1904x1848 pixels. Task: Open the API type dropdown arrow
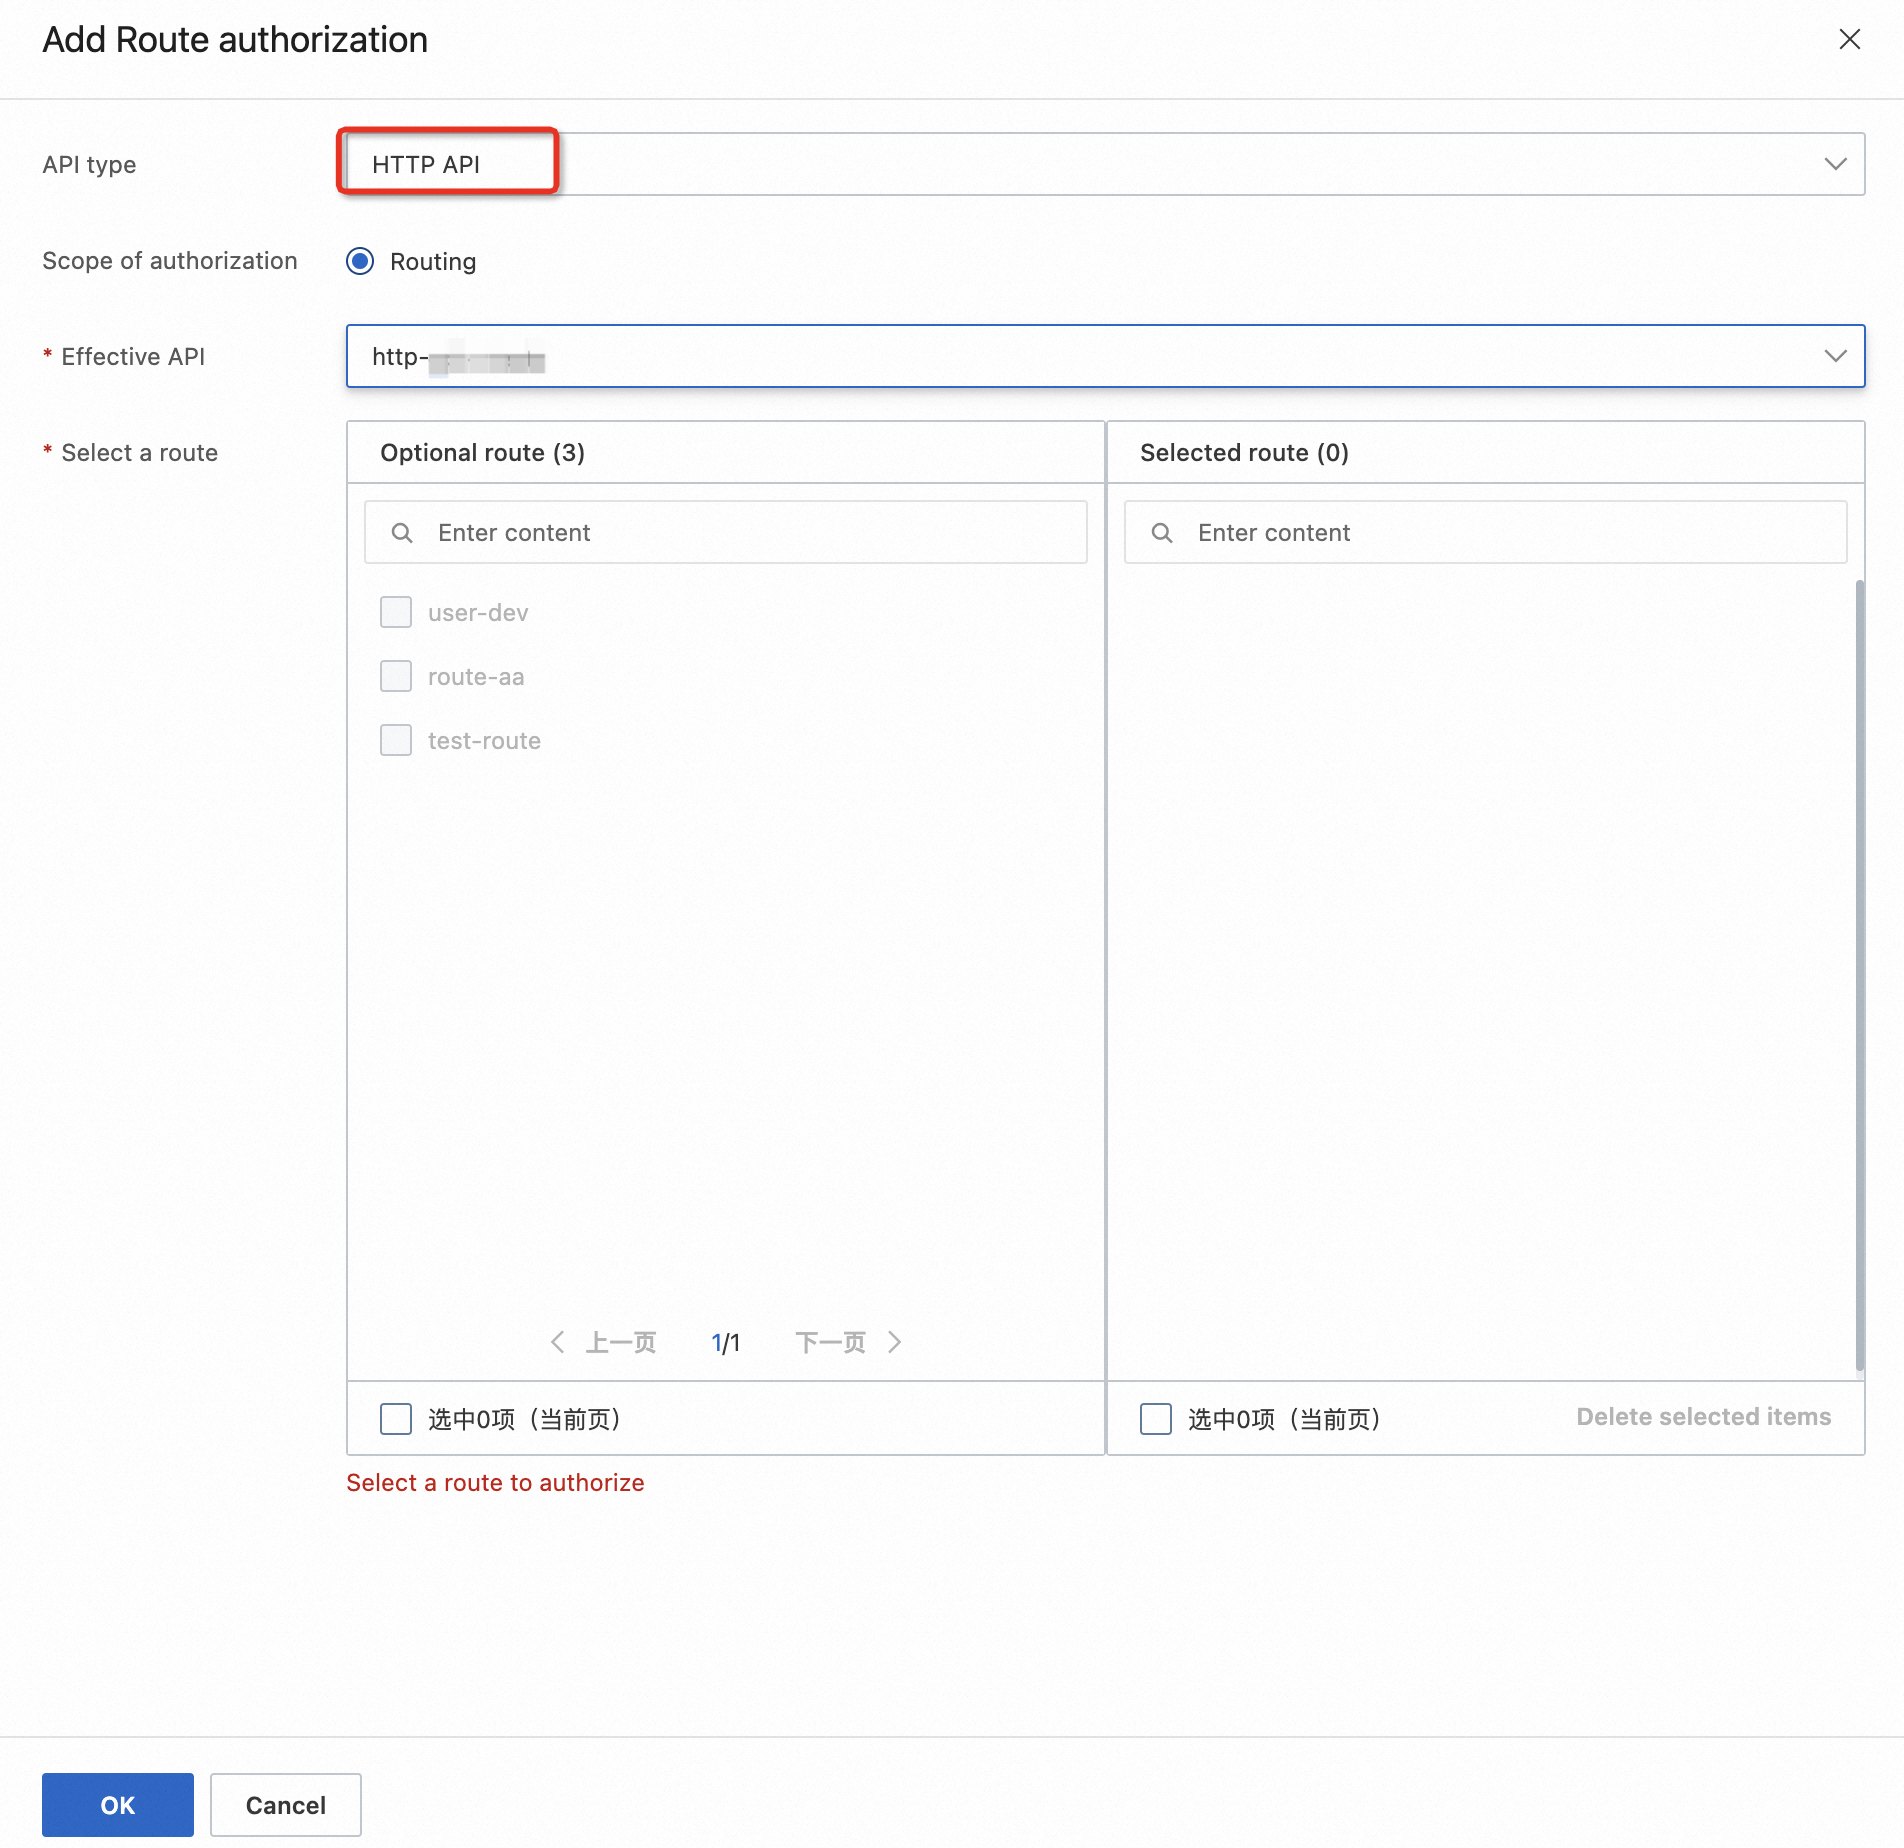tap(1835, 164)
